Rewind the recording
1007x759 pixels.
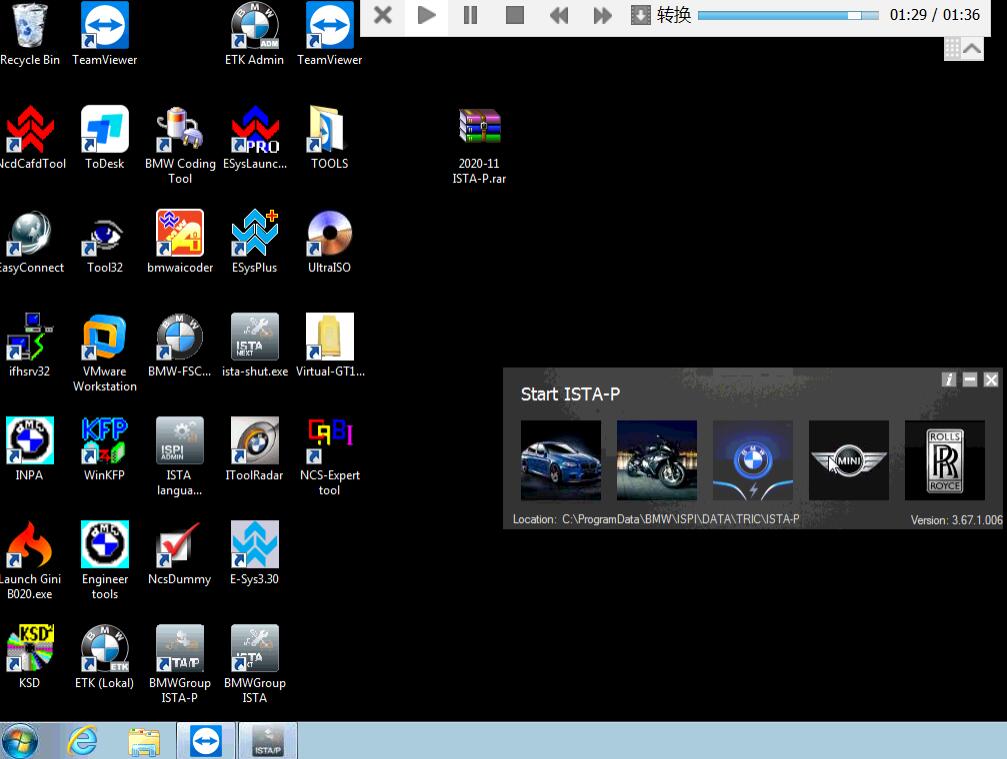click(x=559, y=15)
